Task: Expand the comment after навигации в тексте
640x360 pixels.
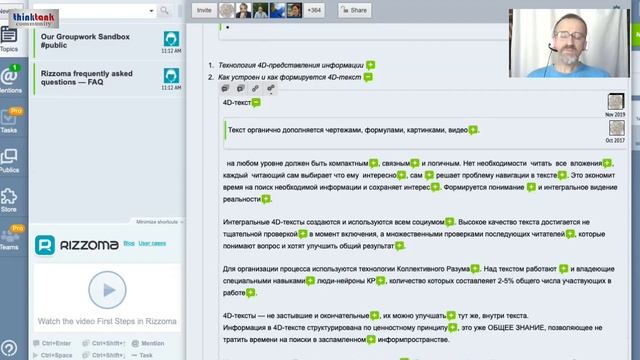Action: tap(562, 175)
